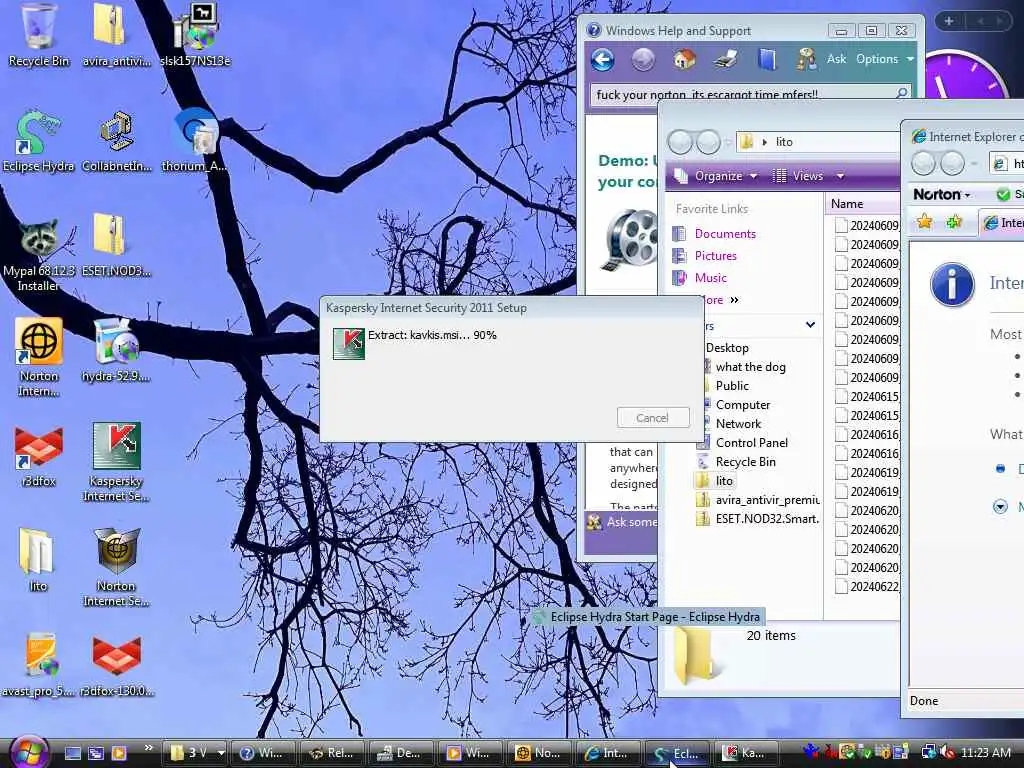The width and height of the screenshot is (1024, 768).
Task: Open Browse Help book icon
Action: click(767, 59)
